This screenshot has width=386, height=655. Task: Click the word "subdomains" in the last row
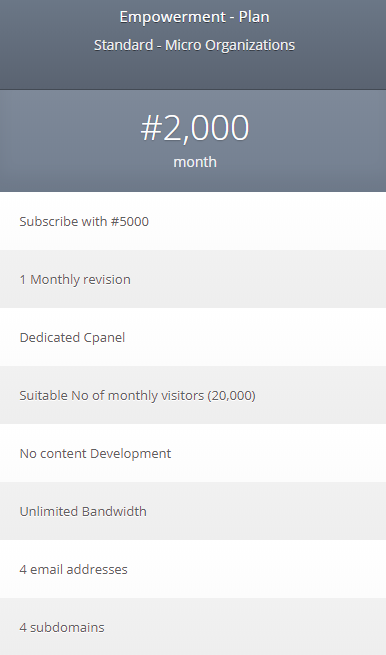(x=67, y=627)
